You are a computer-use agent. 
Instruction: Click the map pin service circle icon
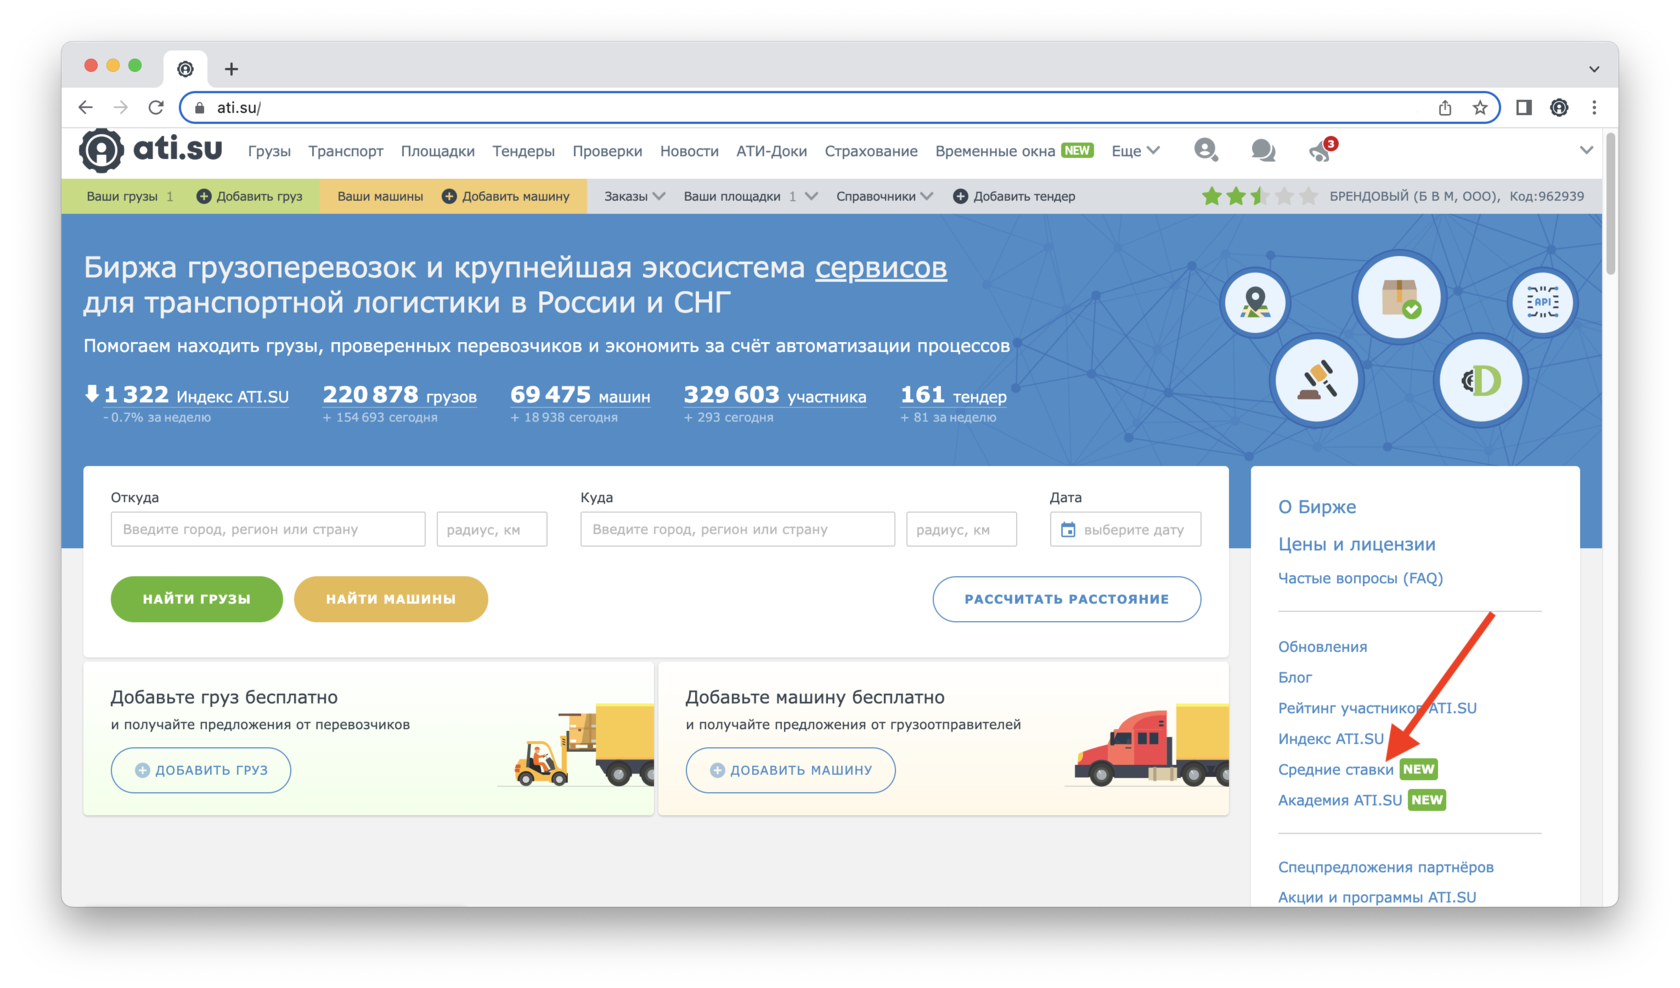[1255, 302]
